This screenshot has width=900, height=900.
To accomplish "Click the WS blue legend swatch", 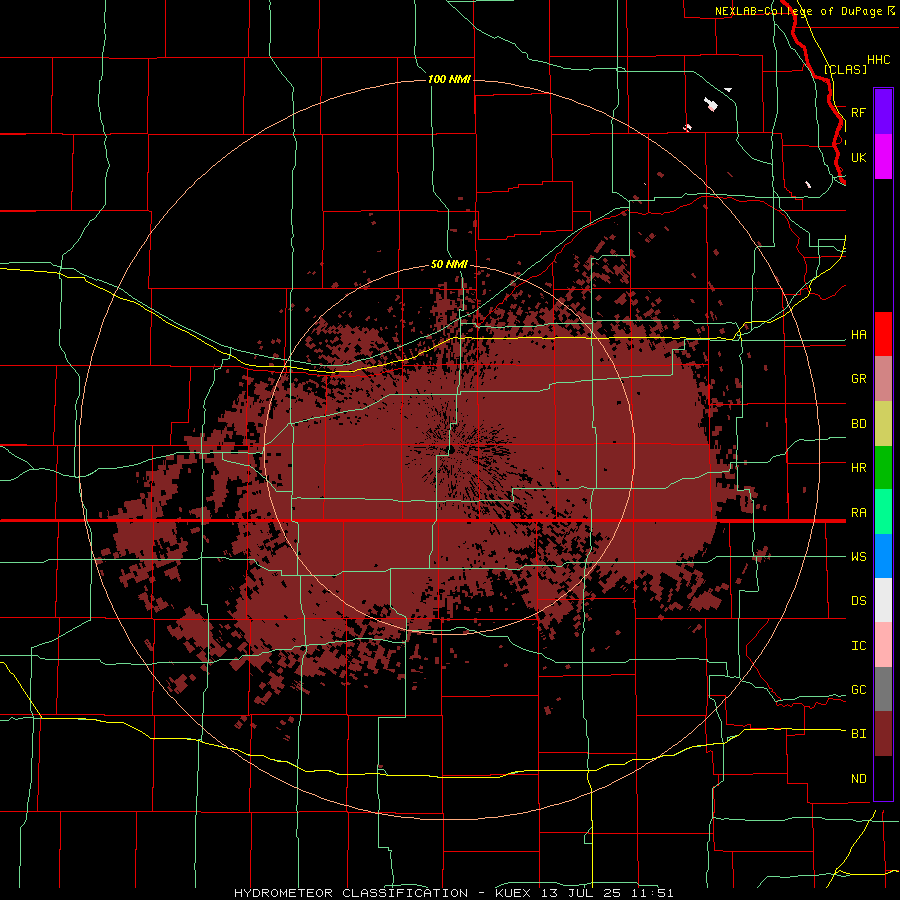I will tap(883, 556).
